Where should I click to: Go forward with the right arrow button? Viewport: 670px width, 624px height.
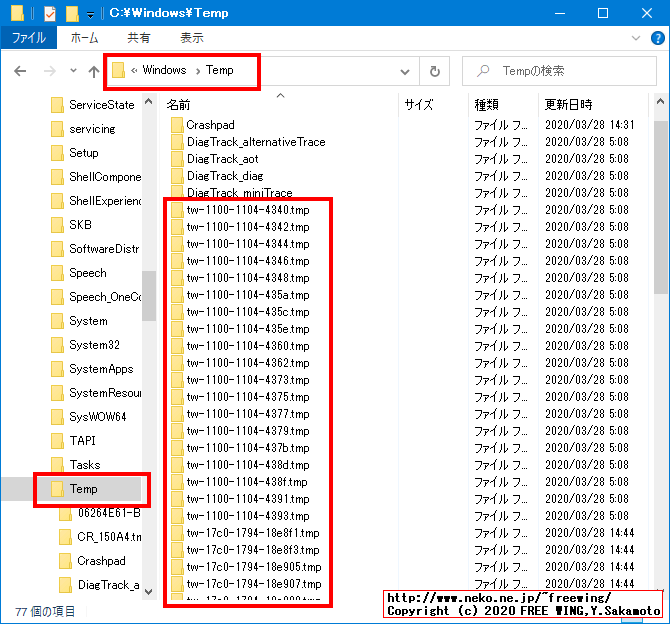coord(50,71)
